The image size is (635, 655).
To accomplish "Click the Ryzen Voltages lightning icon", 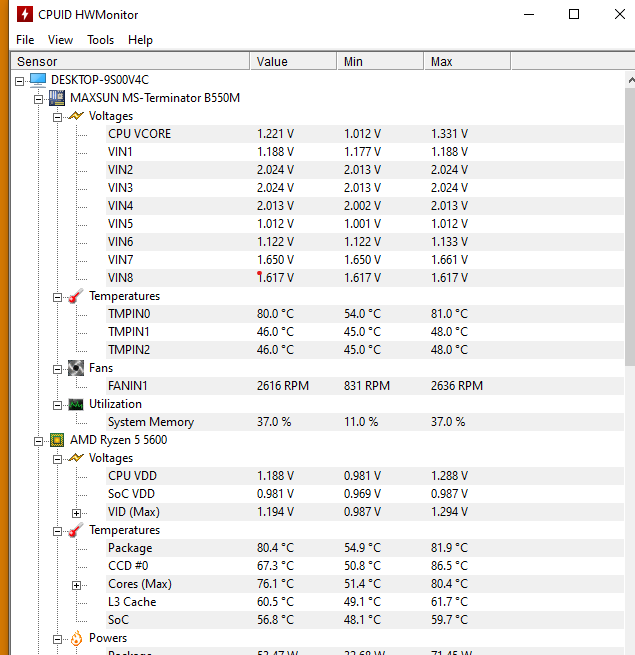I will 76,458.
